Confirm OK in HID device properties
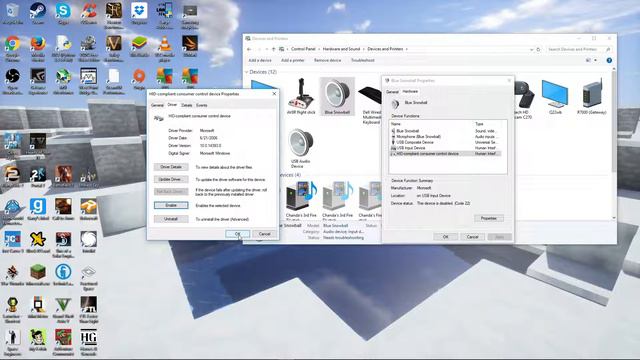This screenshot has height=360, width=640. tap(237, 234)
